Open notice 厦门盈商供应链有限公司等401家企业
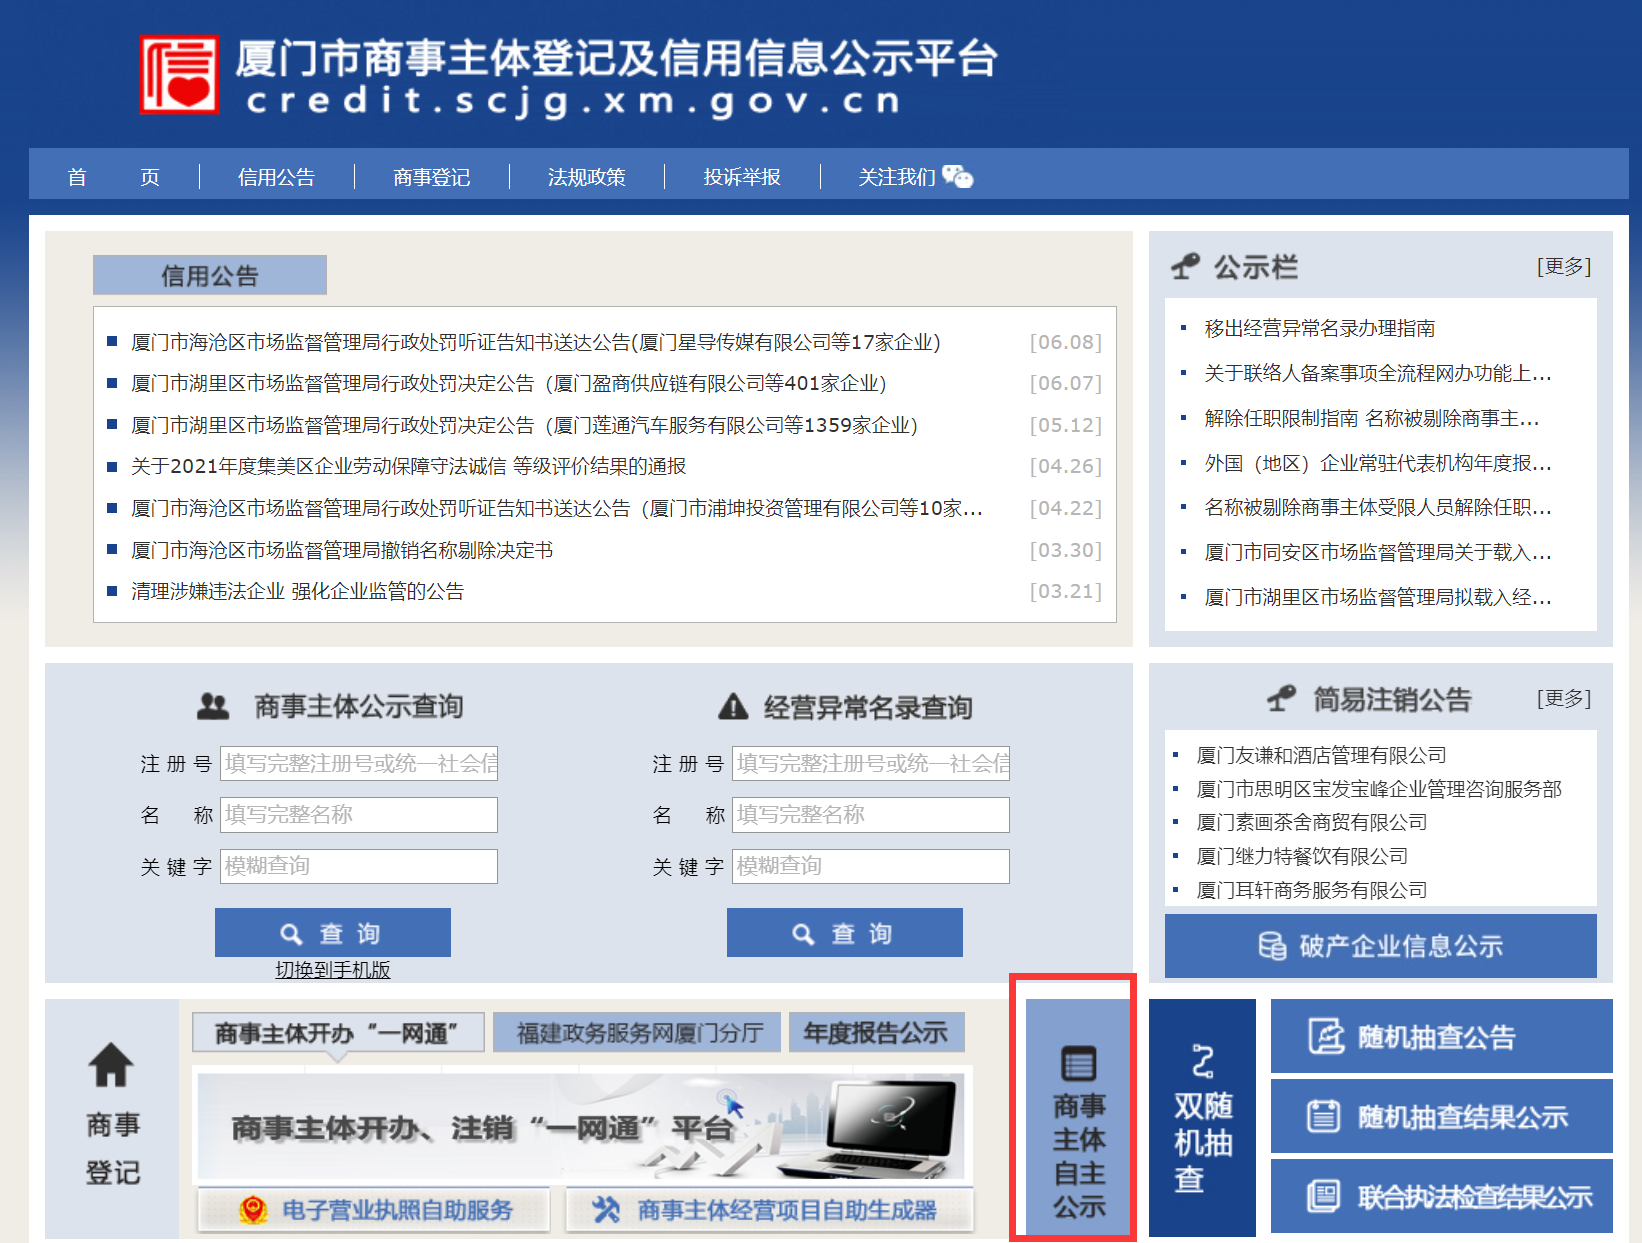 [x=509, y=383]
